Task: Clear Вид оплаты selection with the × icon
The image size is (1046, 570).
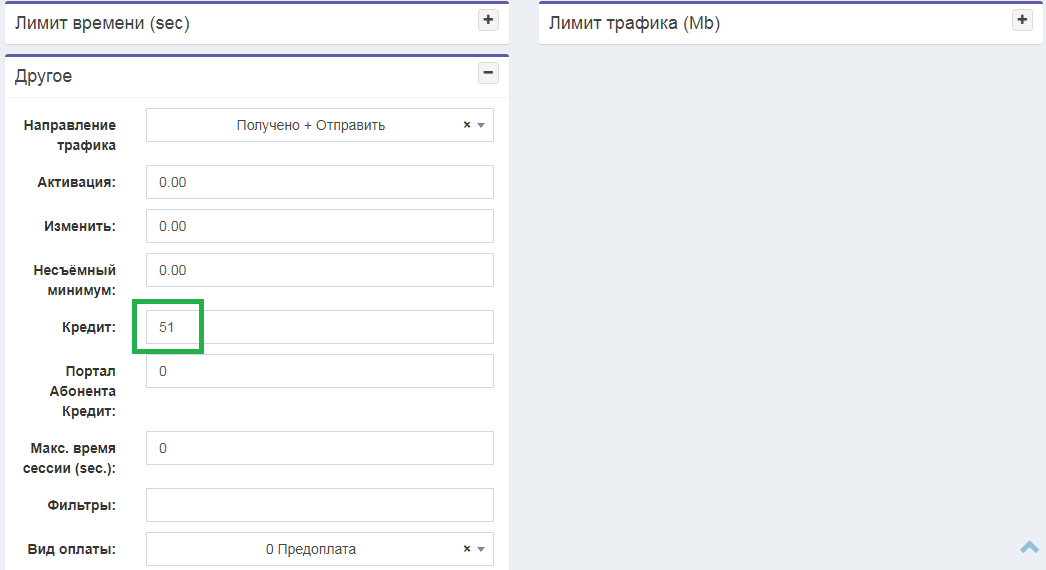Action: (x=467, y=549)
